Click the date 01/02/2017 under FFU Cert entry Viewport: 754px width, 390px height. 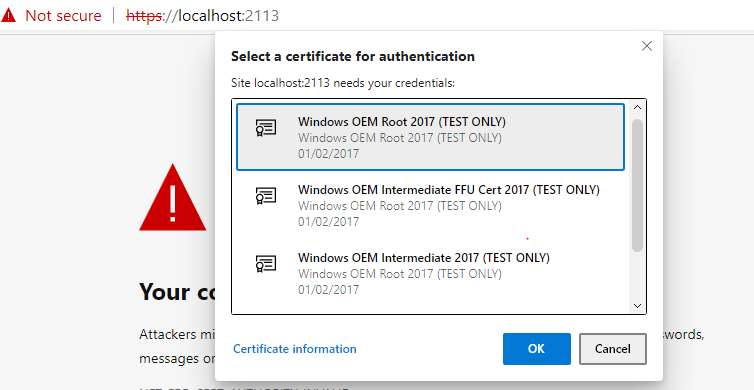[328, 222]
